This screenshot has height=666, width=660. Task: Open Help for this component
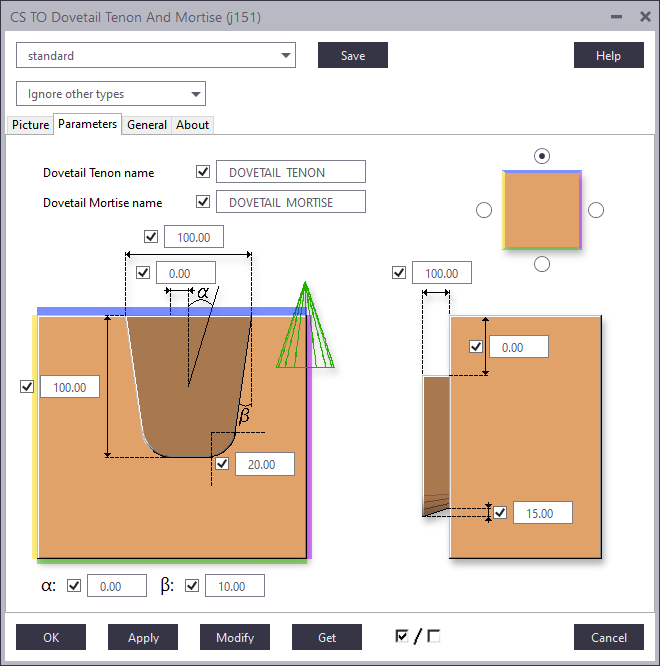pyautogui.click(x=609, y=55)
